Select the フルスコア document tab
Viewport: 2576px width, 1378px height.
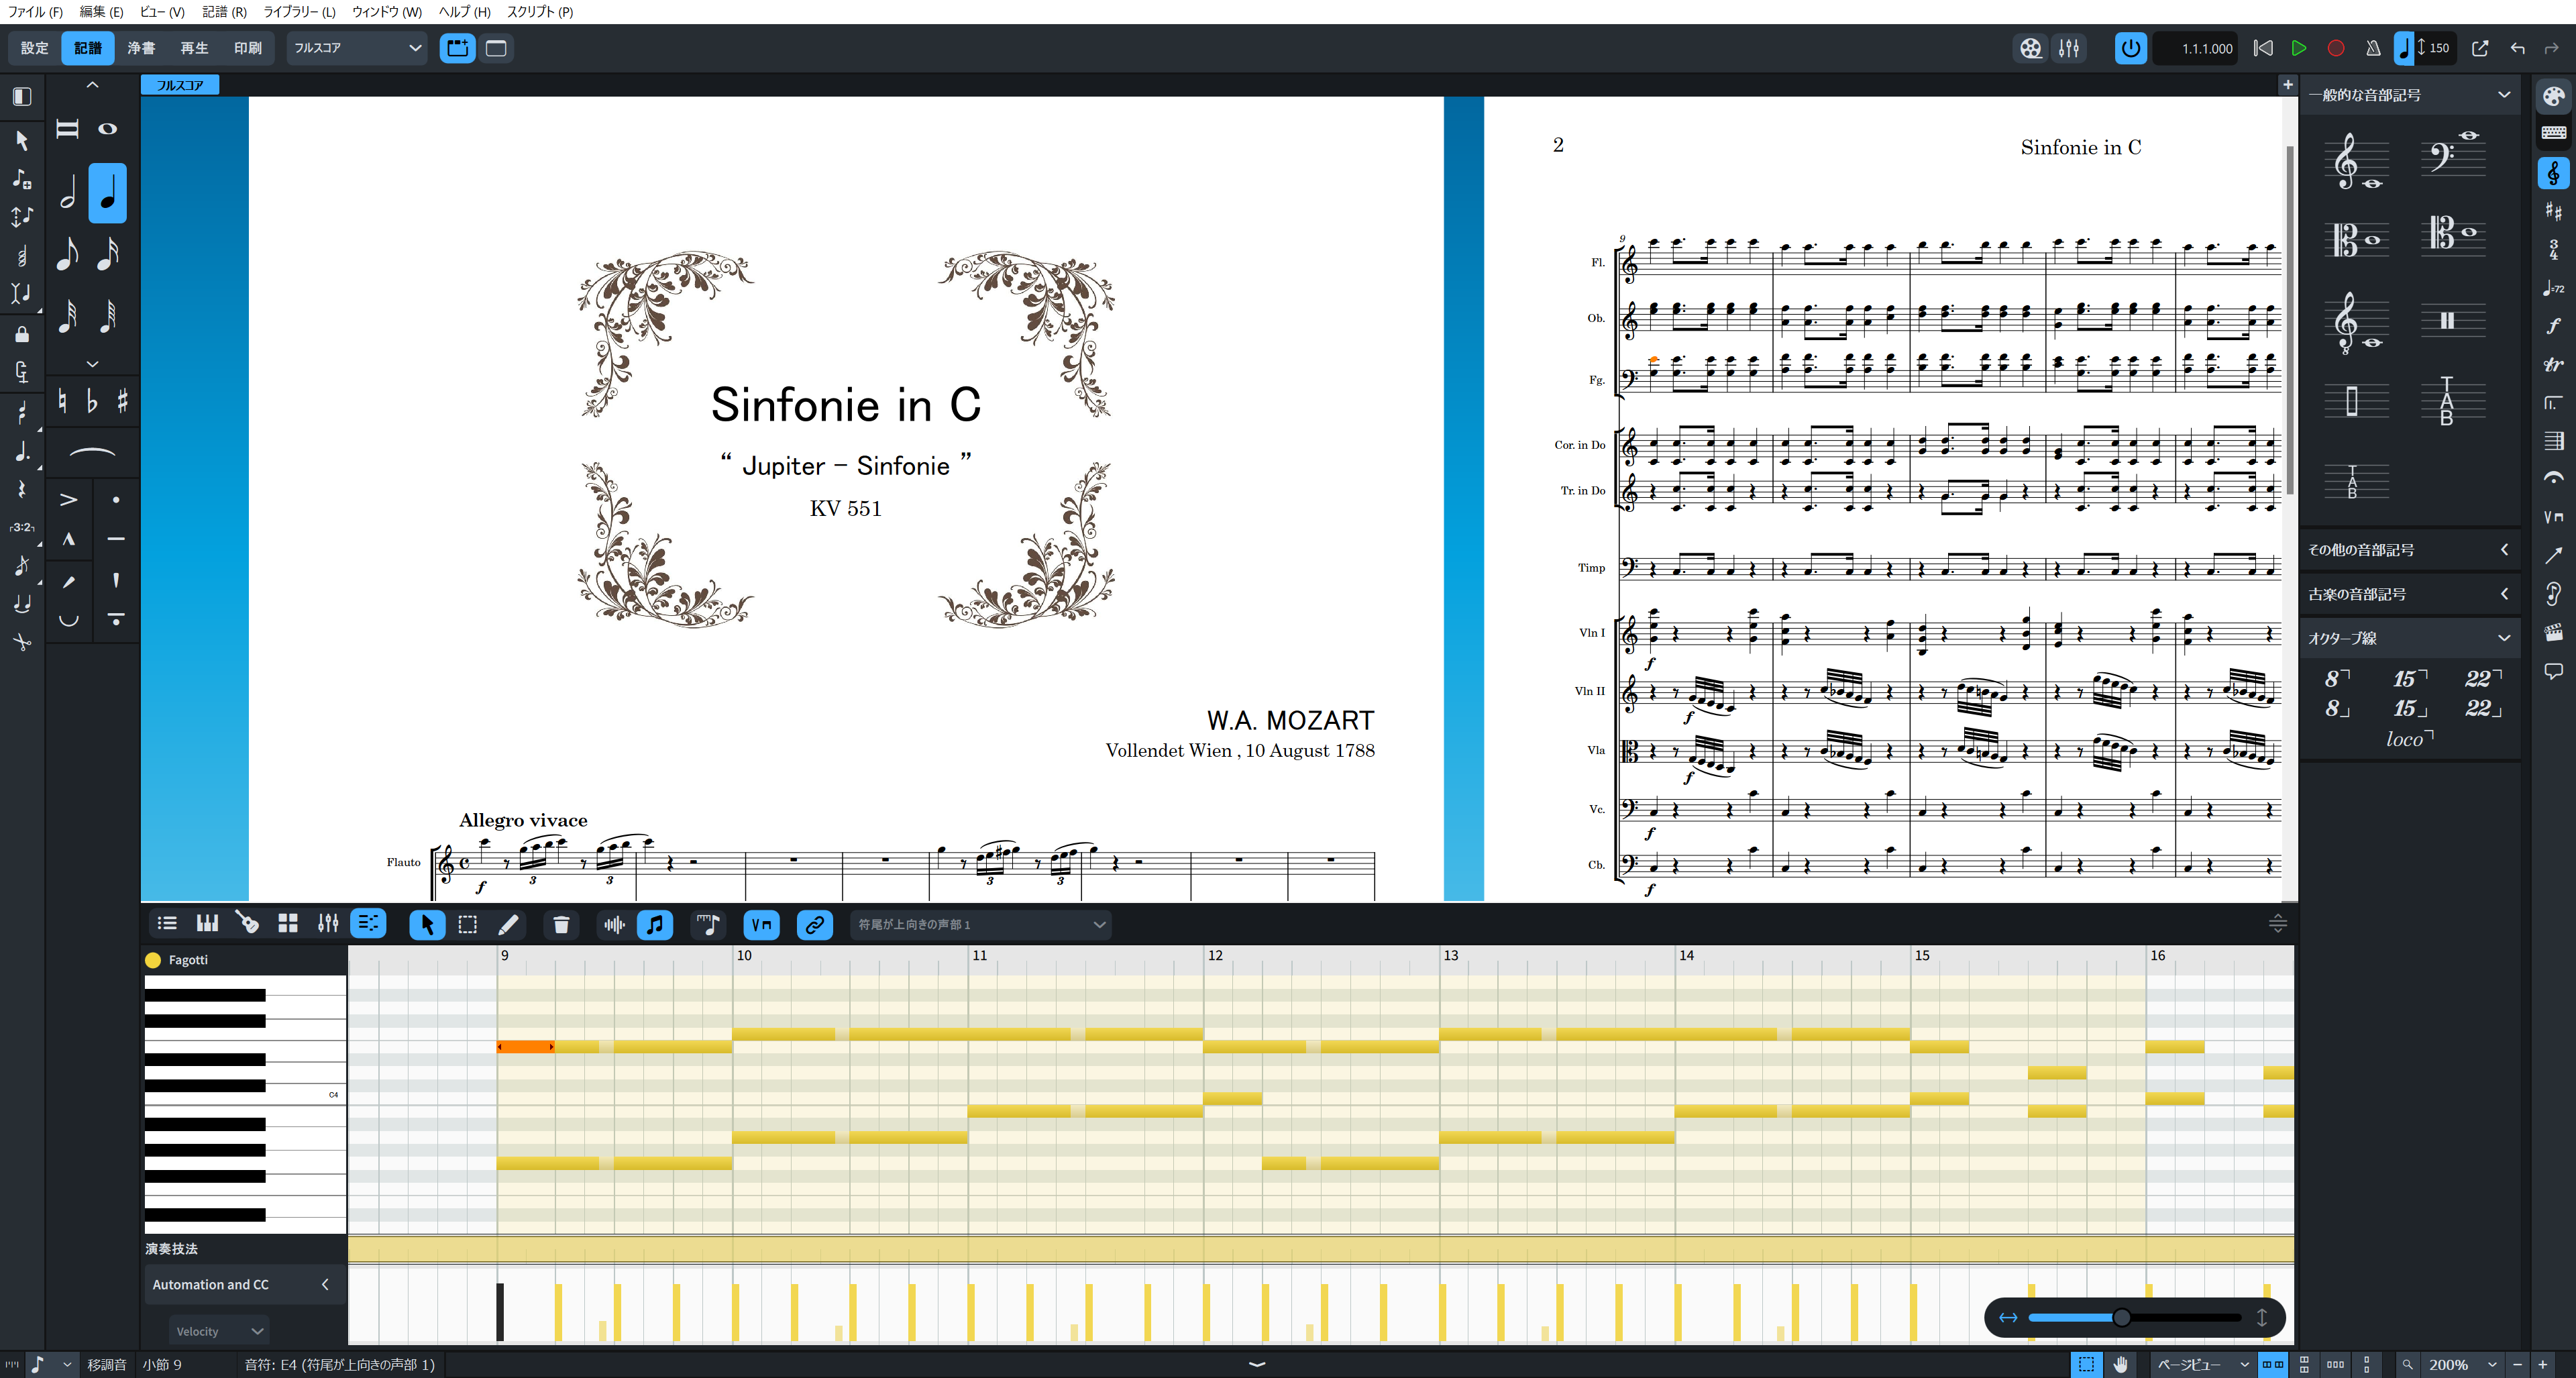point(180,86)
